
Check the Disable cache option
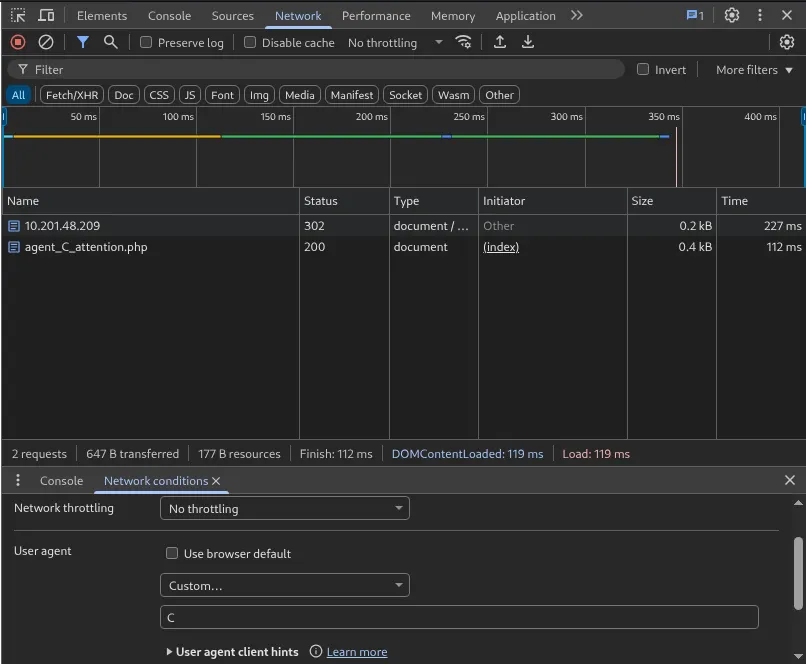(250, 42)
